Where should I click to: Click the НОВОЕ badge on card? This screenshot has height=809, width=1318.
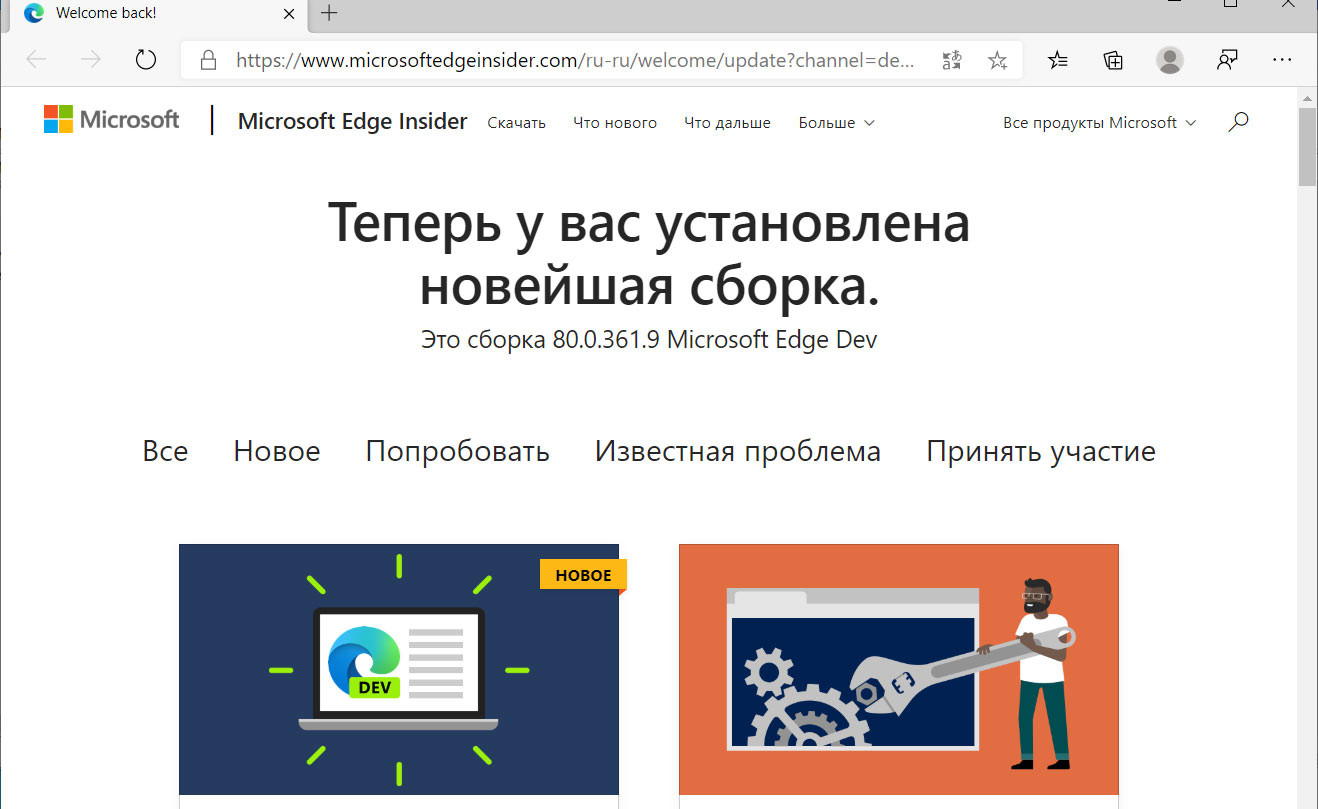click(583, 575)
